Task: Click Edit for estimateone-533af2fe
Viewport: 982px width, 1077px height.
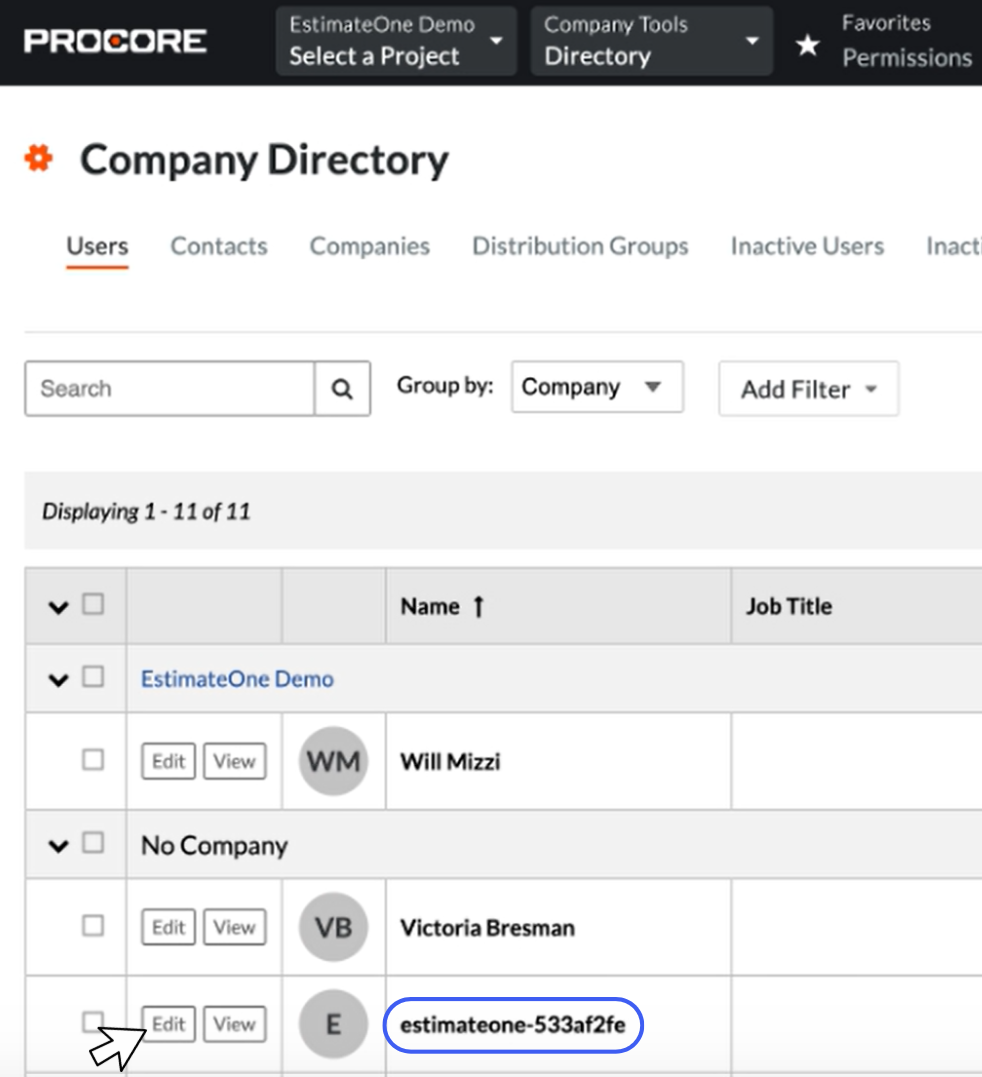Action: point(168,1024)
